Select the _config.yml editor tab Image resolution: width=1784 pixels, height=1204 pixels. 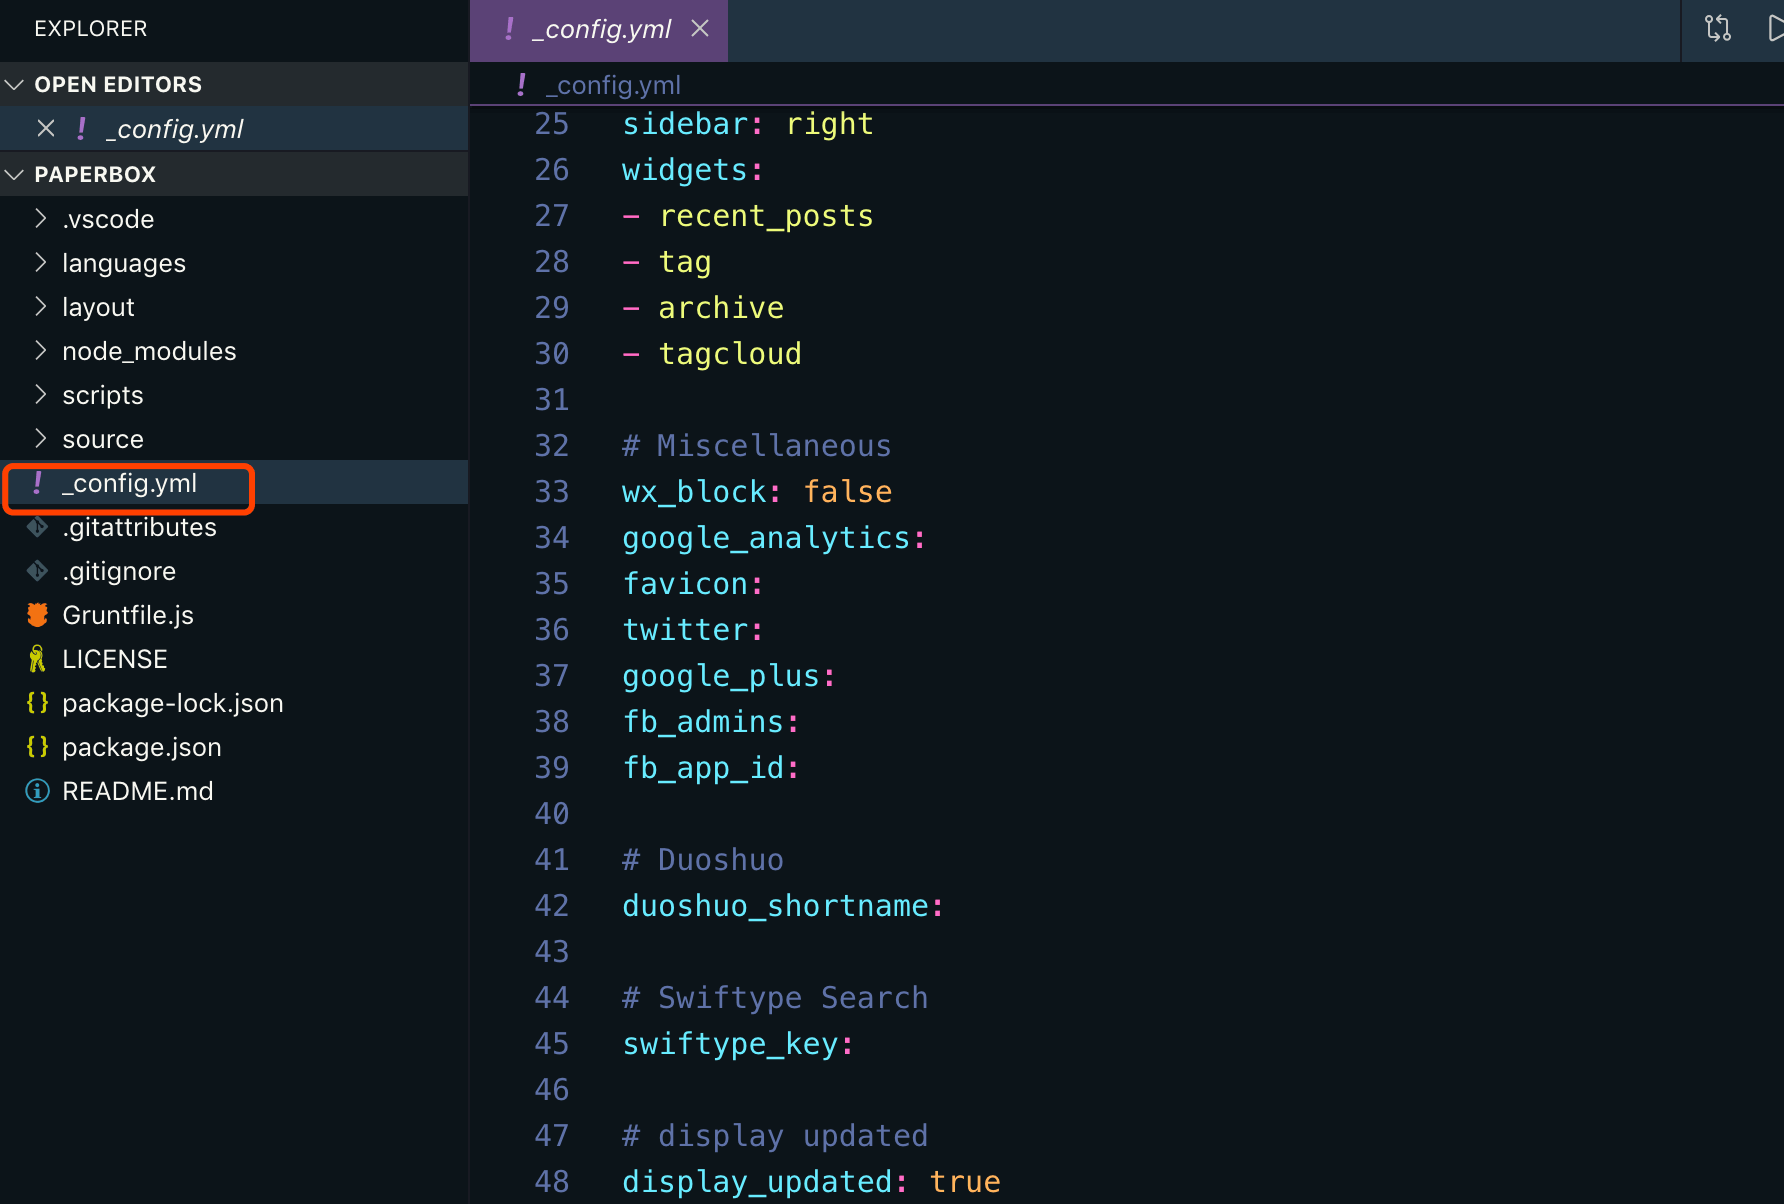(606, 30)
